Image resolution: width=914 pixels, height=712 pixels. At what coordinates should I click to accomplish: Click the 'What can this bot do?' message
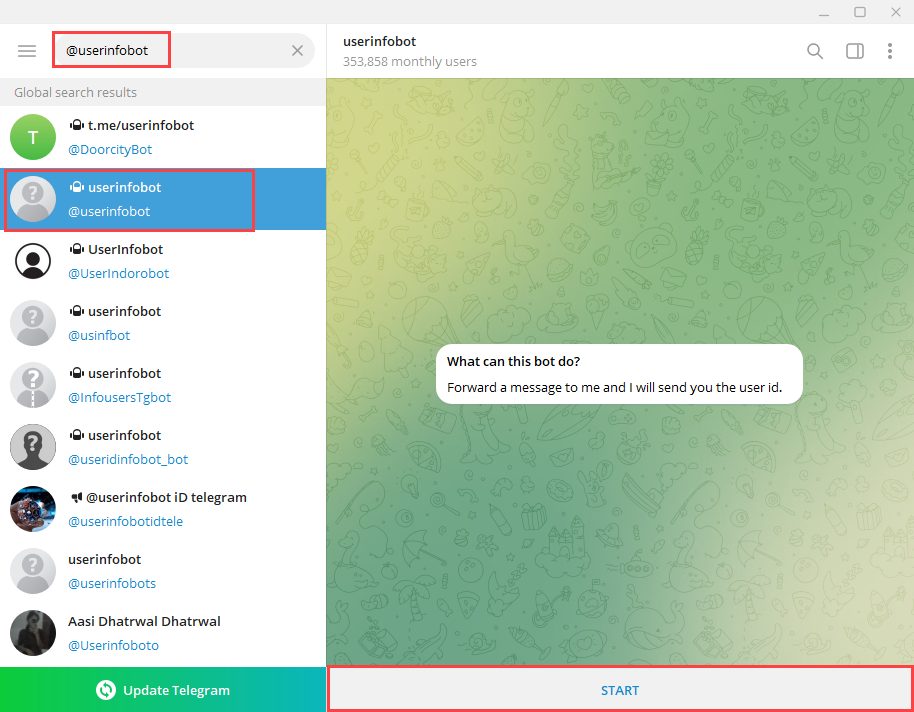(619, 374)
